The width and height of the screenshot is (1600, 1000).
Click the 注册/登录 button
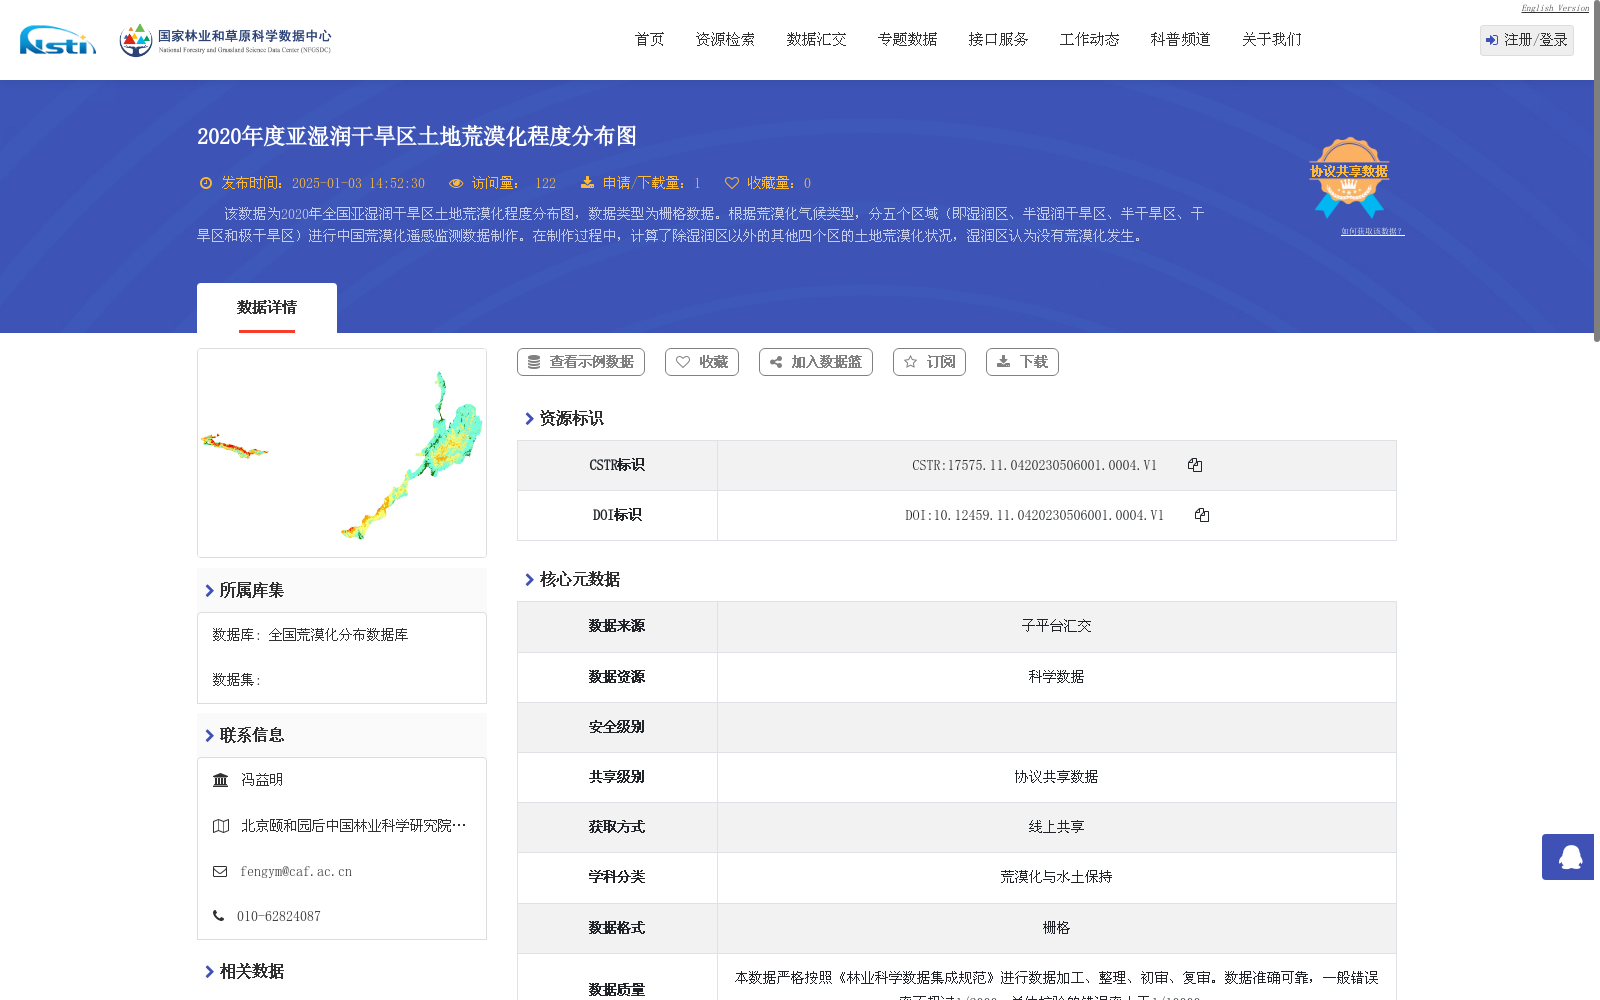[x=1527, y=40]
